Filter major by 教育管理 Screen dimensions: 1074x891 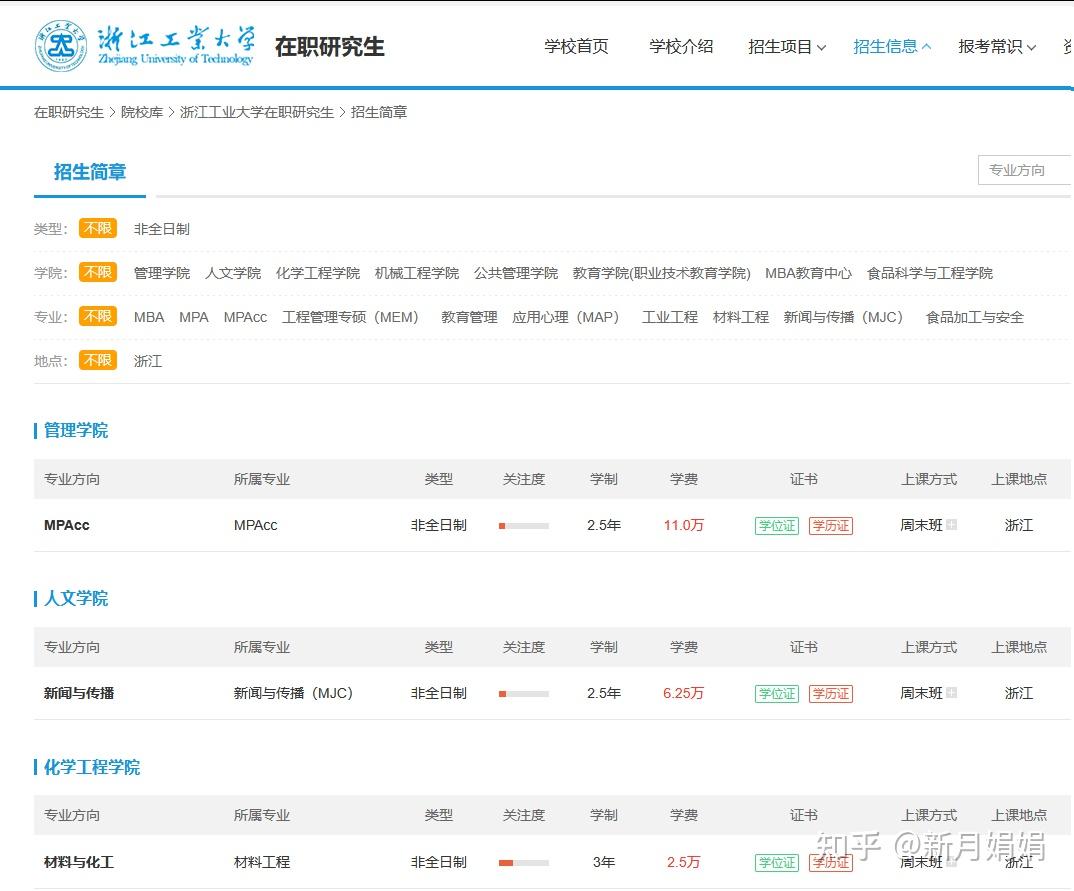(469, 317)
